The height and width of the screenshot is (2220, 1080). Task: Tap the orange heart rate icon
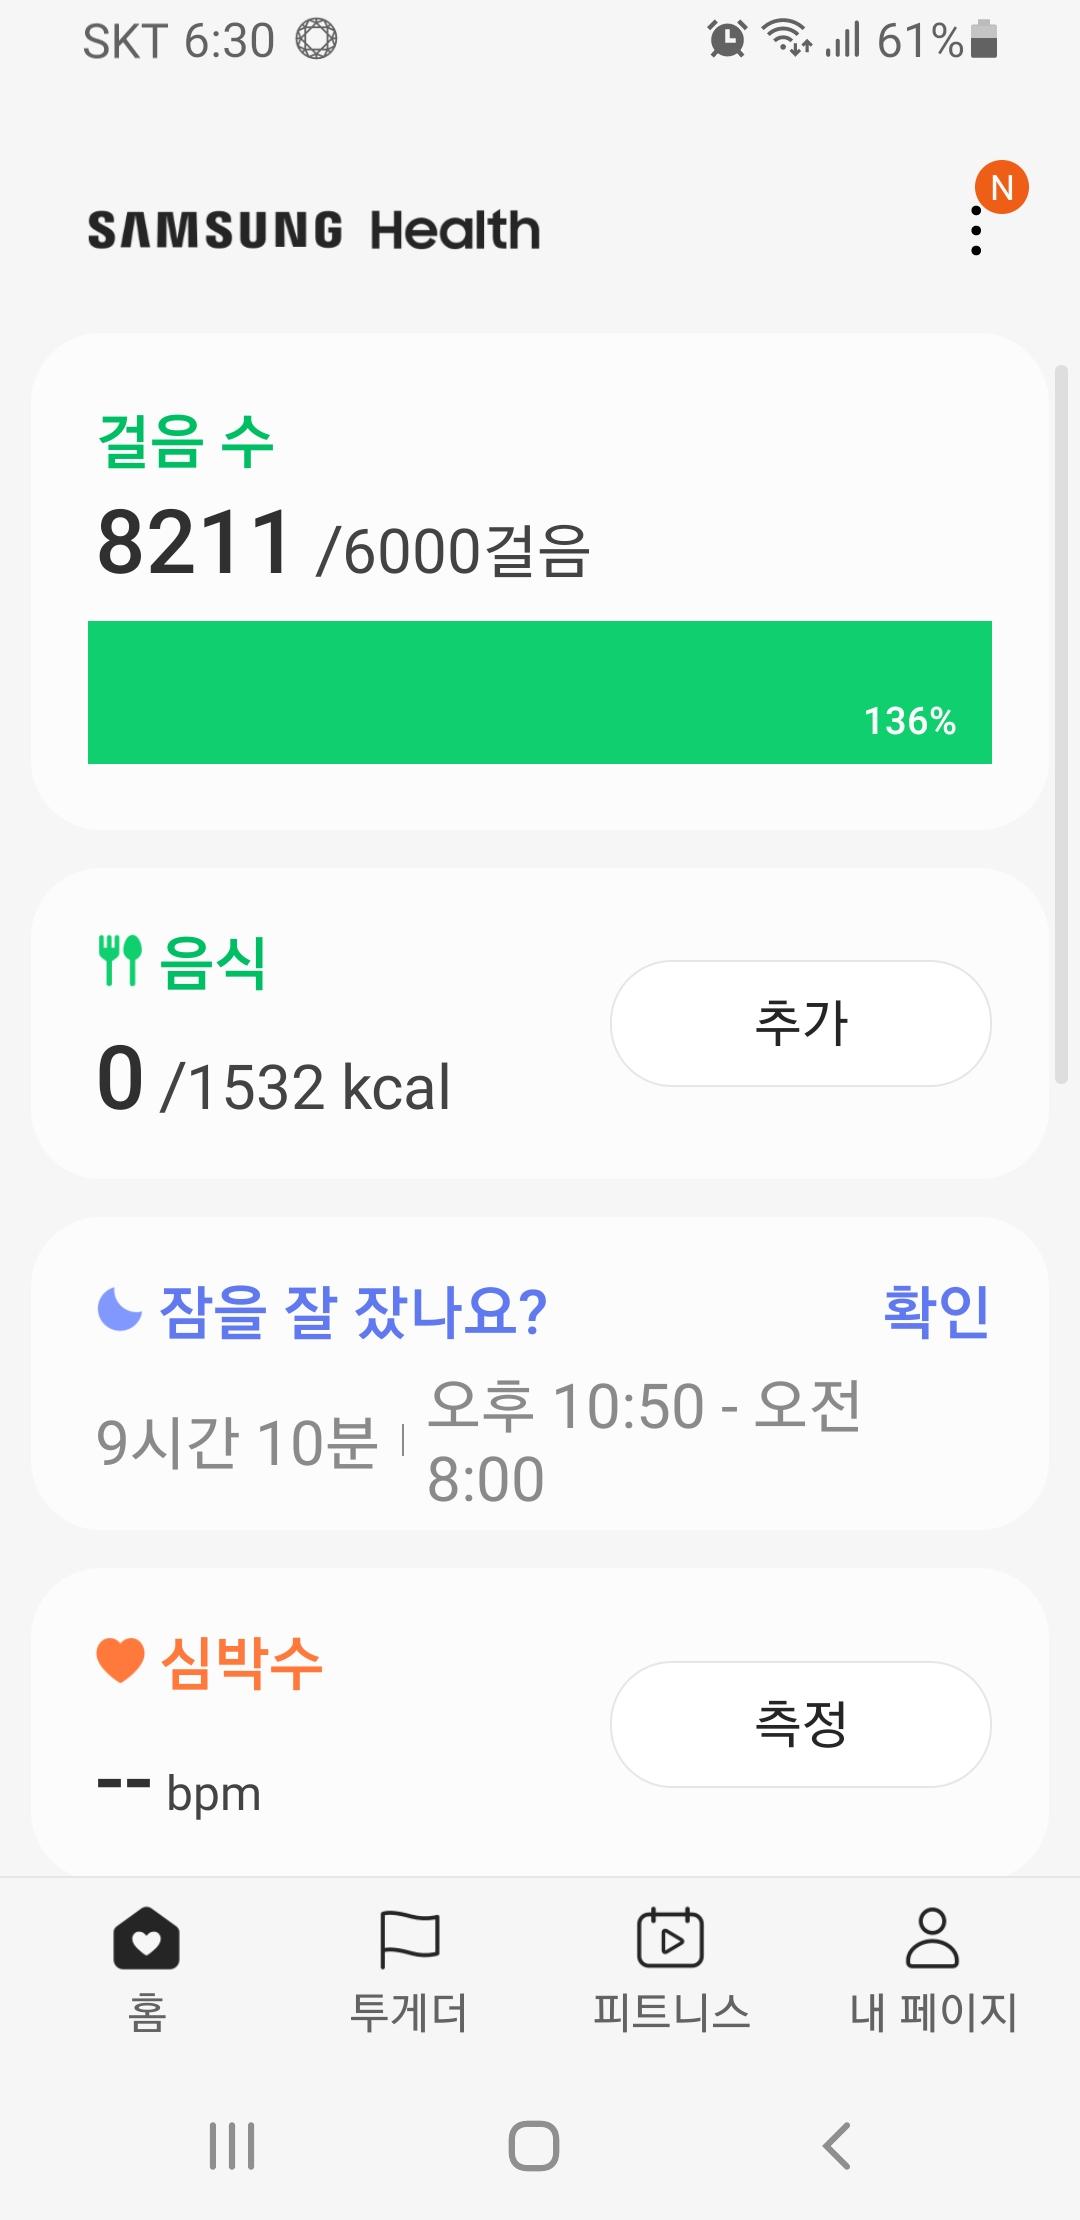coord(121,1661)
